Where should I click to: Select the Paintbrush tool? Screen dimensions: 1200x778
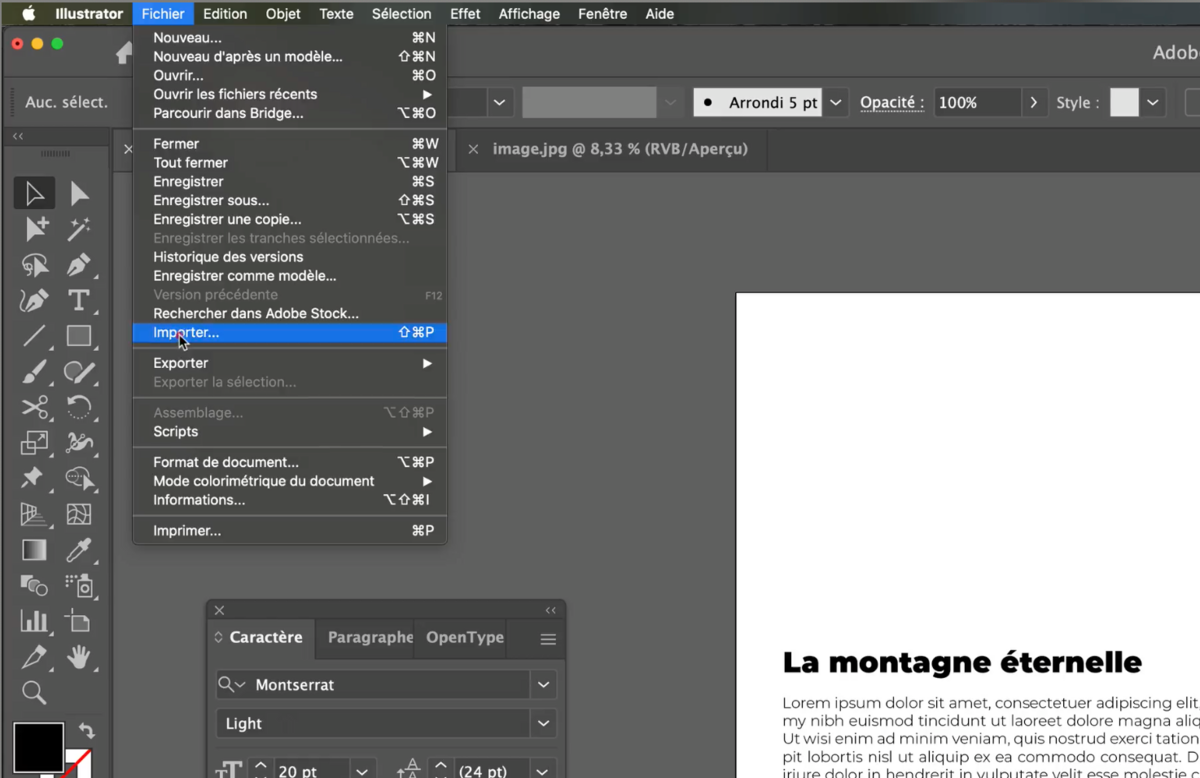point(35,372)
